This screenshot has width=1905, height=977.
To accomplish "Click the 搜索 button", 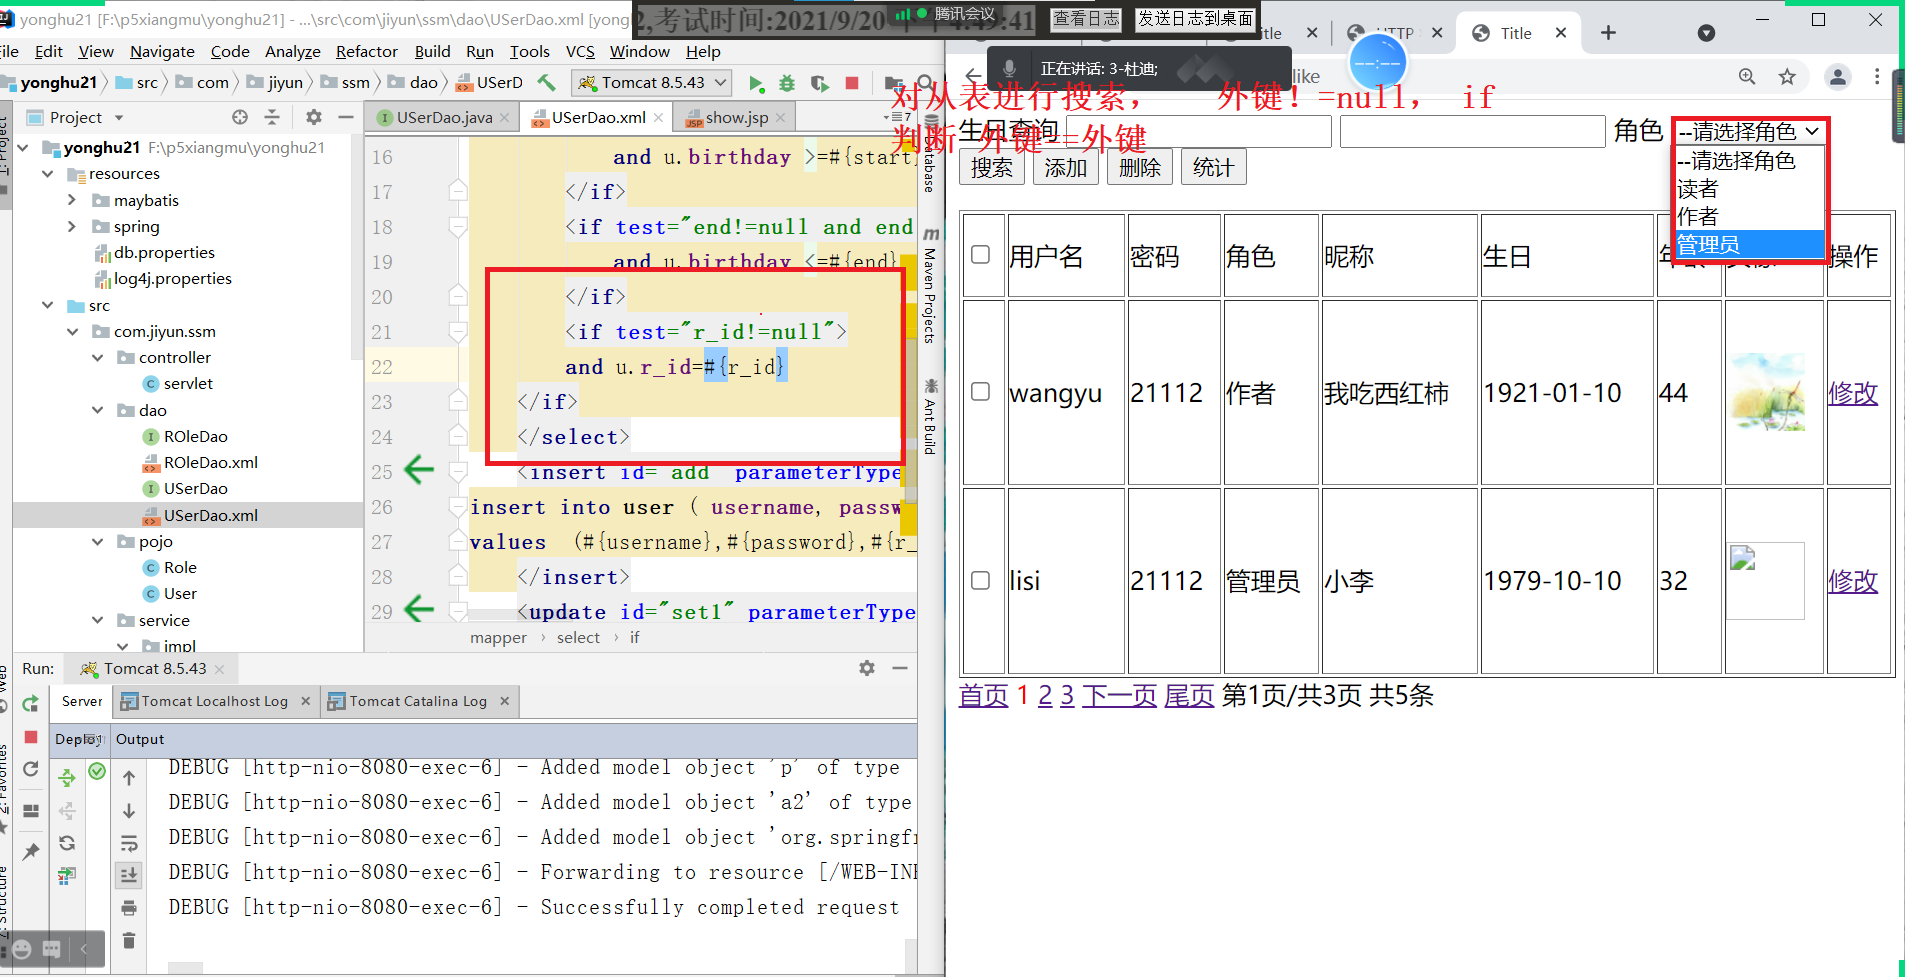I will [992, 168].
